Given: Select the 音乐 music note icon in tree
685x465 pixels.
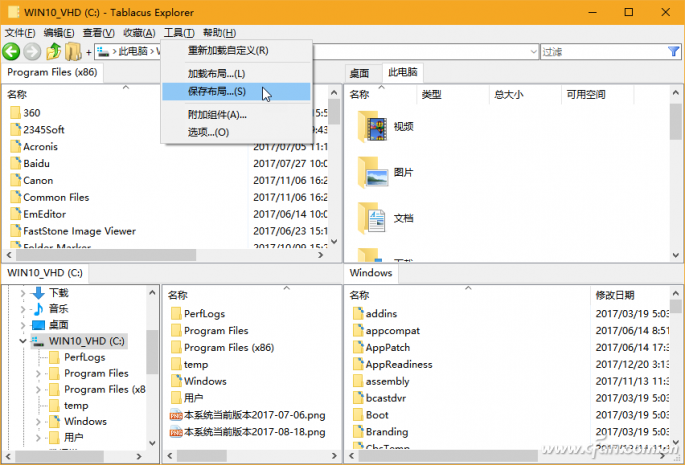Looking at the screenshot, I should [38, 309].
